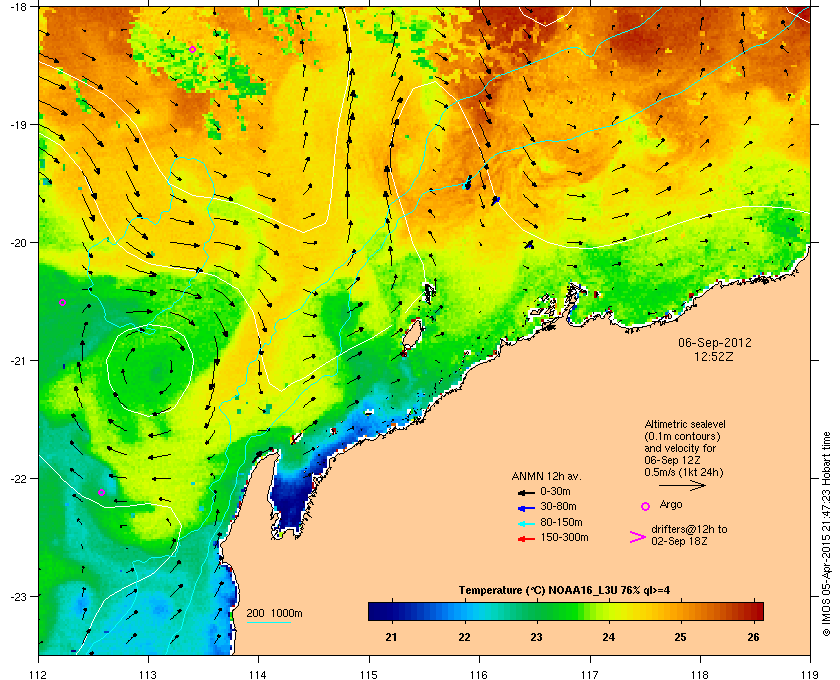Image resolution: width=840 pixels, height=680 pixels.
Task: Click the 118 longitude axis label
Action: [x=700, y=674]
